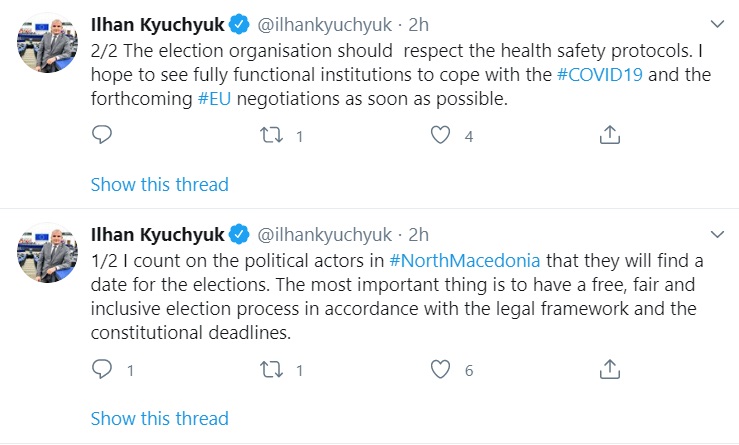The width and height of the screenshot is (739, 445).
Task: Reply to the 1/2 NorthMacedonia tweet
Action: pyautogui.click(x=103, y=370)
